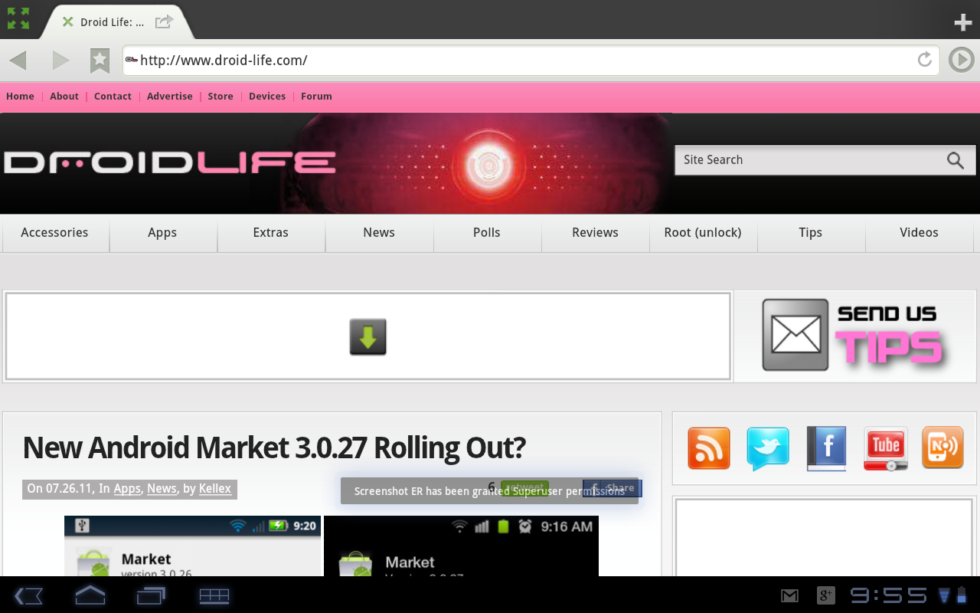The width and height of the screenshot is (980, 613).
Task: Tap the browser back arrow
Action: [18, 60]
